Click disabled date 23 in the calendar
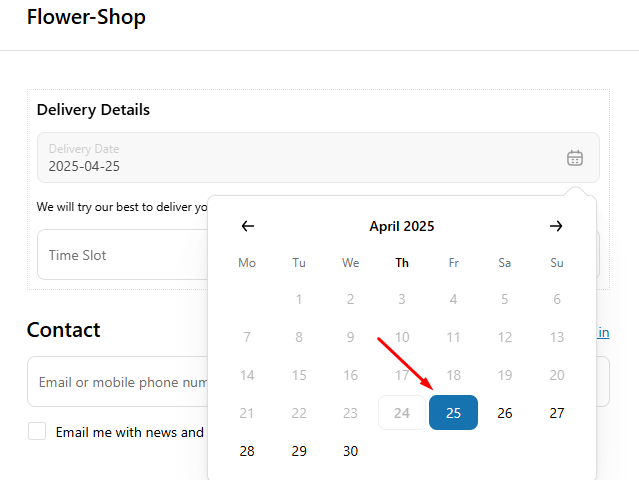Image resolution: width=639 pixels, height=480 pixels. tap(350, 413)
